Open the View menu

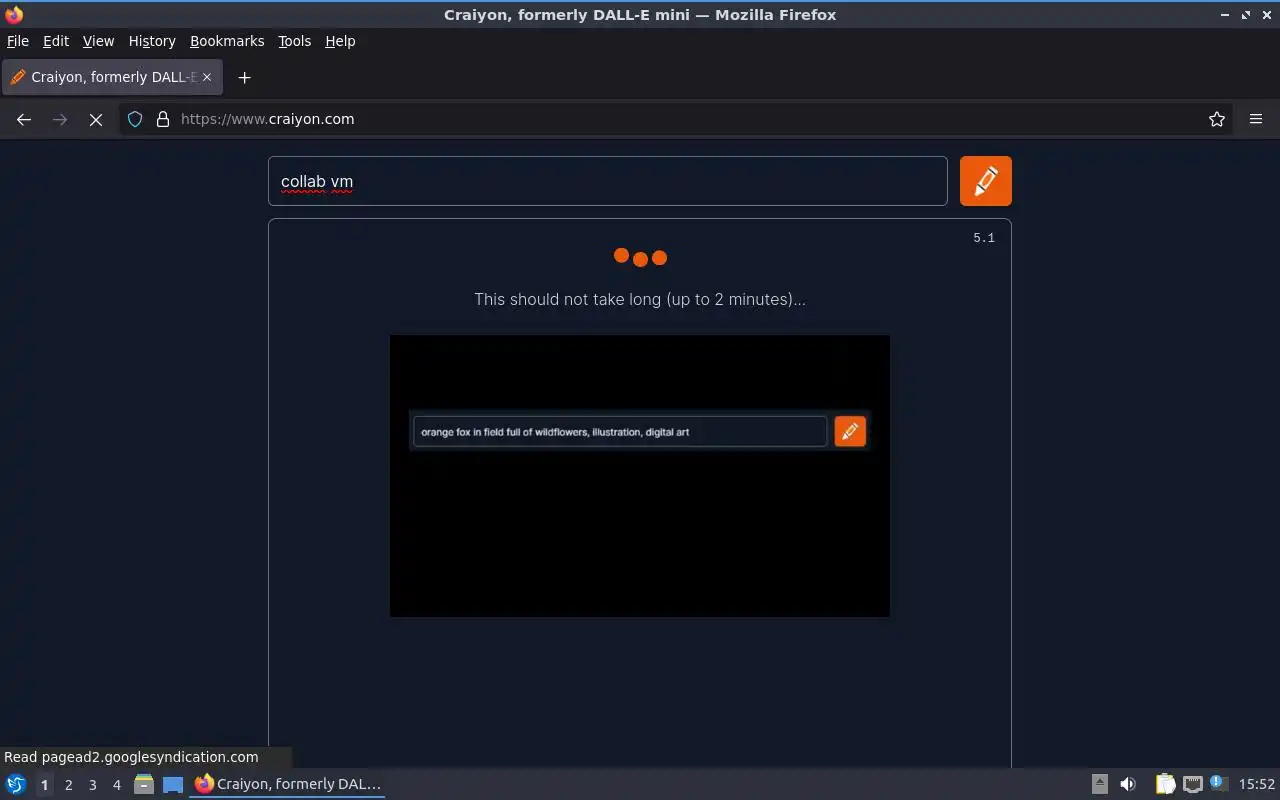pos(98,41)
